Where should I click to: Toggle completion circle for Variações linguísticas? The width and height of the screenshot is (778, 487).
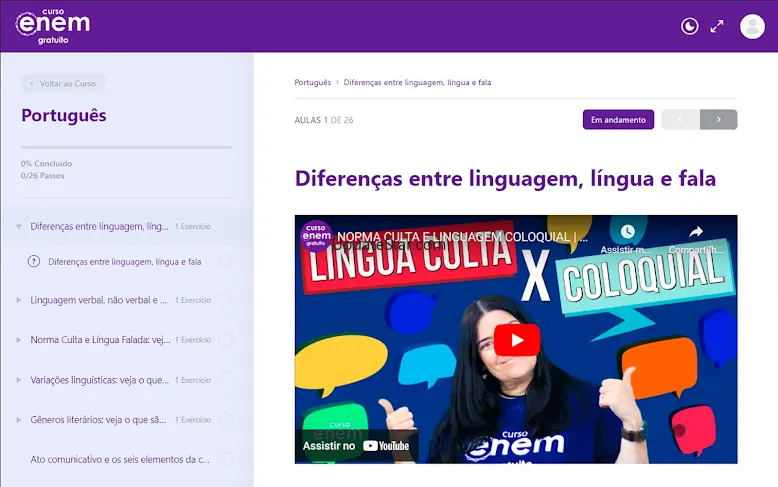(x=225, y=379)
